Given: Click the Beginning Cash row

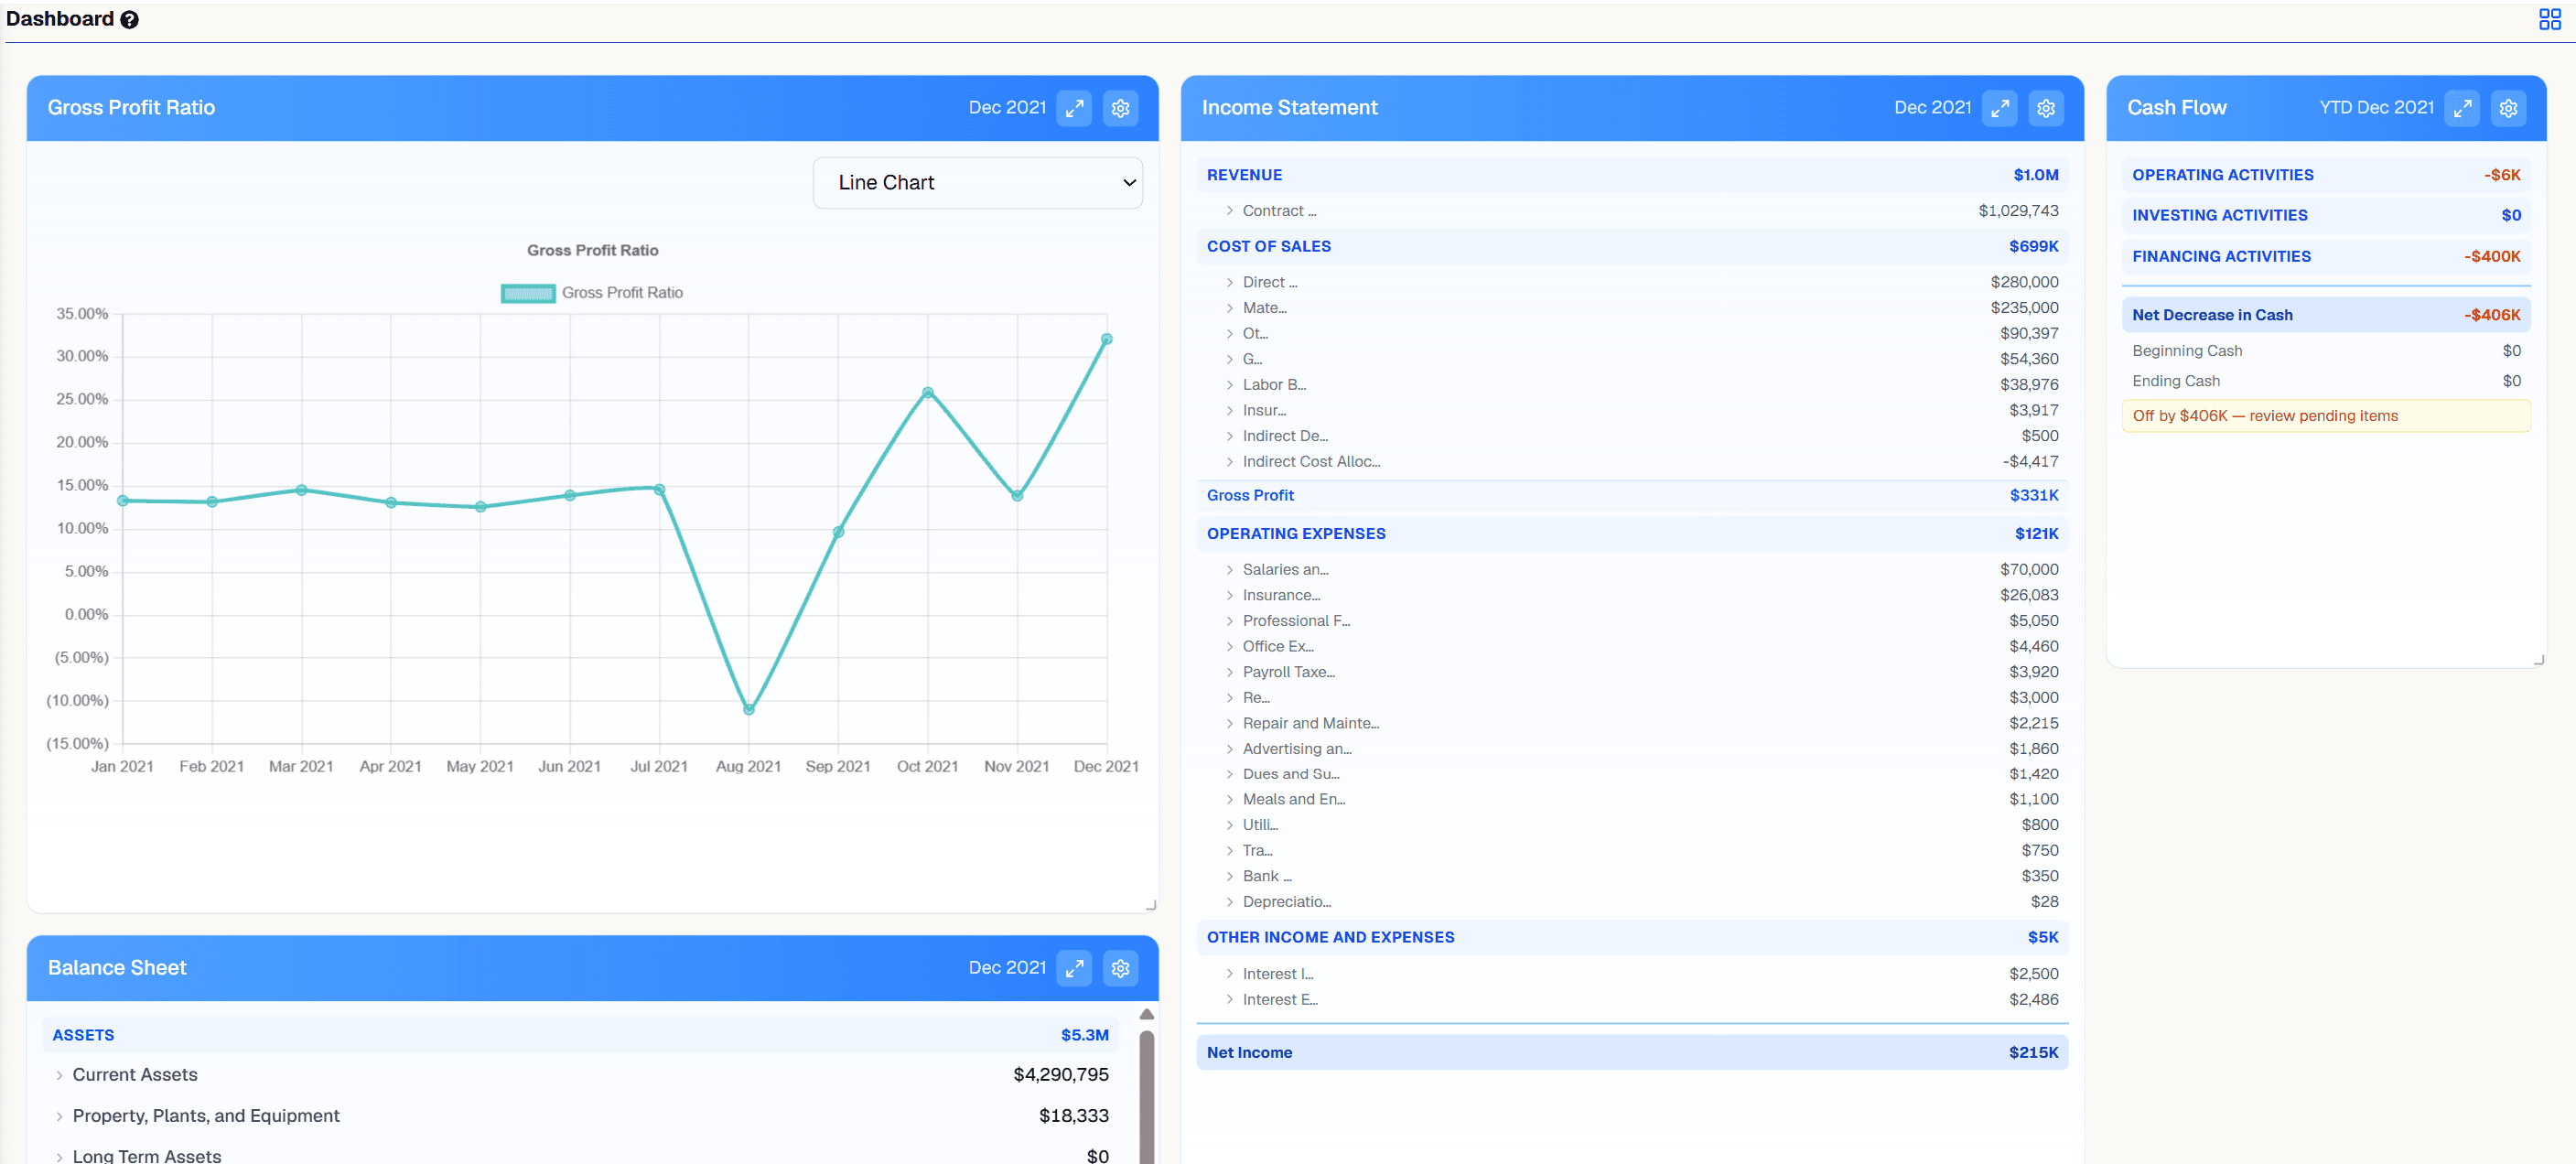Looking at the screenshot, I should [x=2326, y=351].
